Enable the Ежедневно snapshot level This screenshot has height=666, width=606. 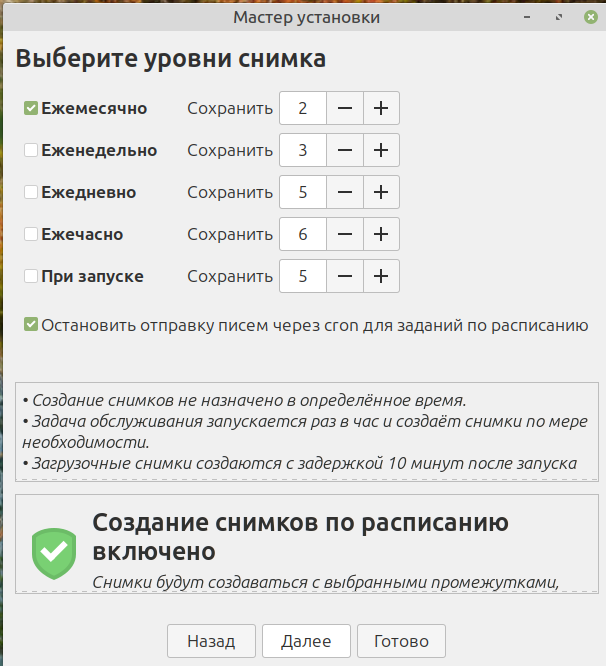[31, 193]
